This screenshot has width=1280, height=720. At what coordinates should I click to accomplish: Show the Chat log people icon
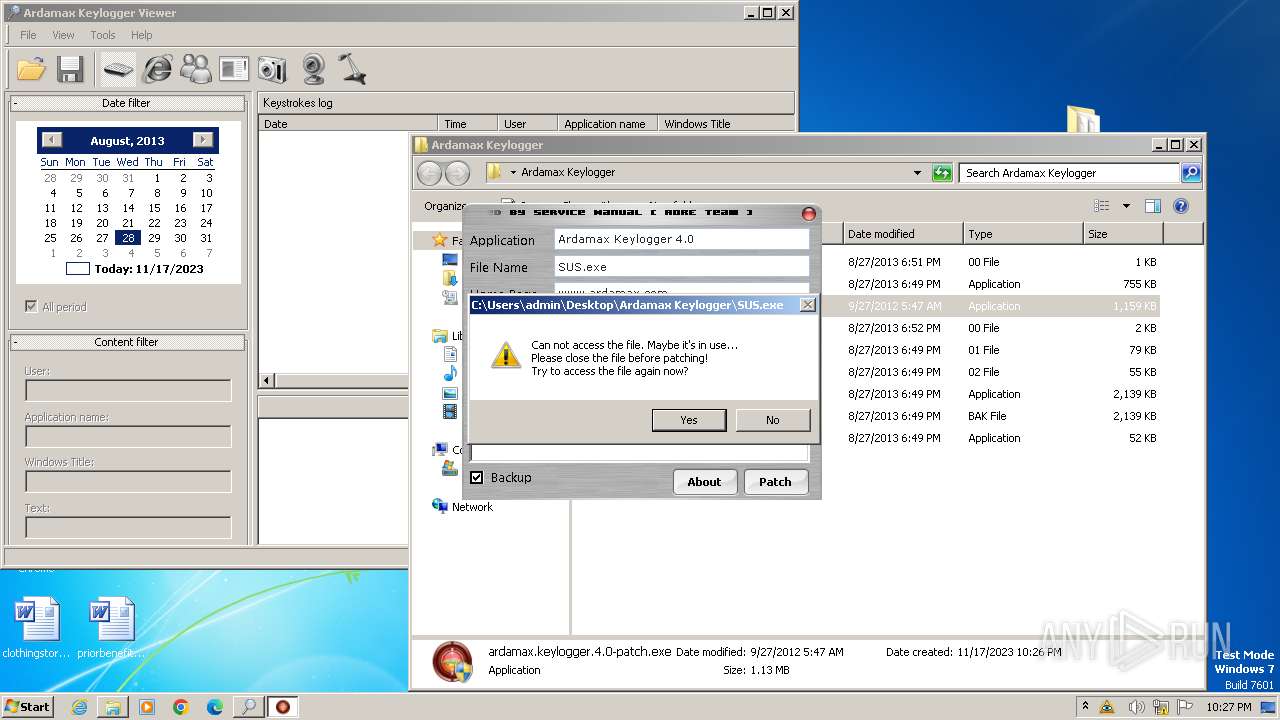pos(196,69)
